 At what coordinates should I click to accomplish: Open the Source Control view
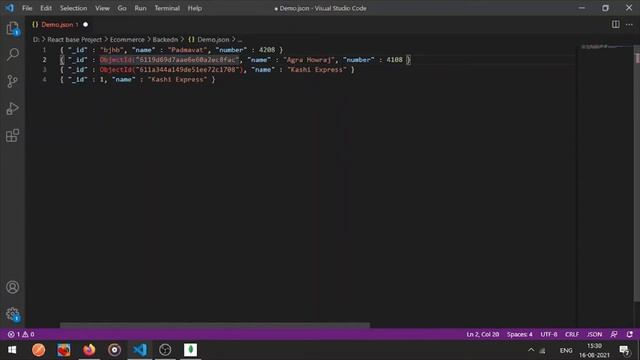13,81
